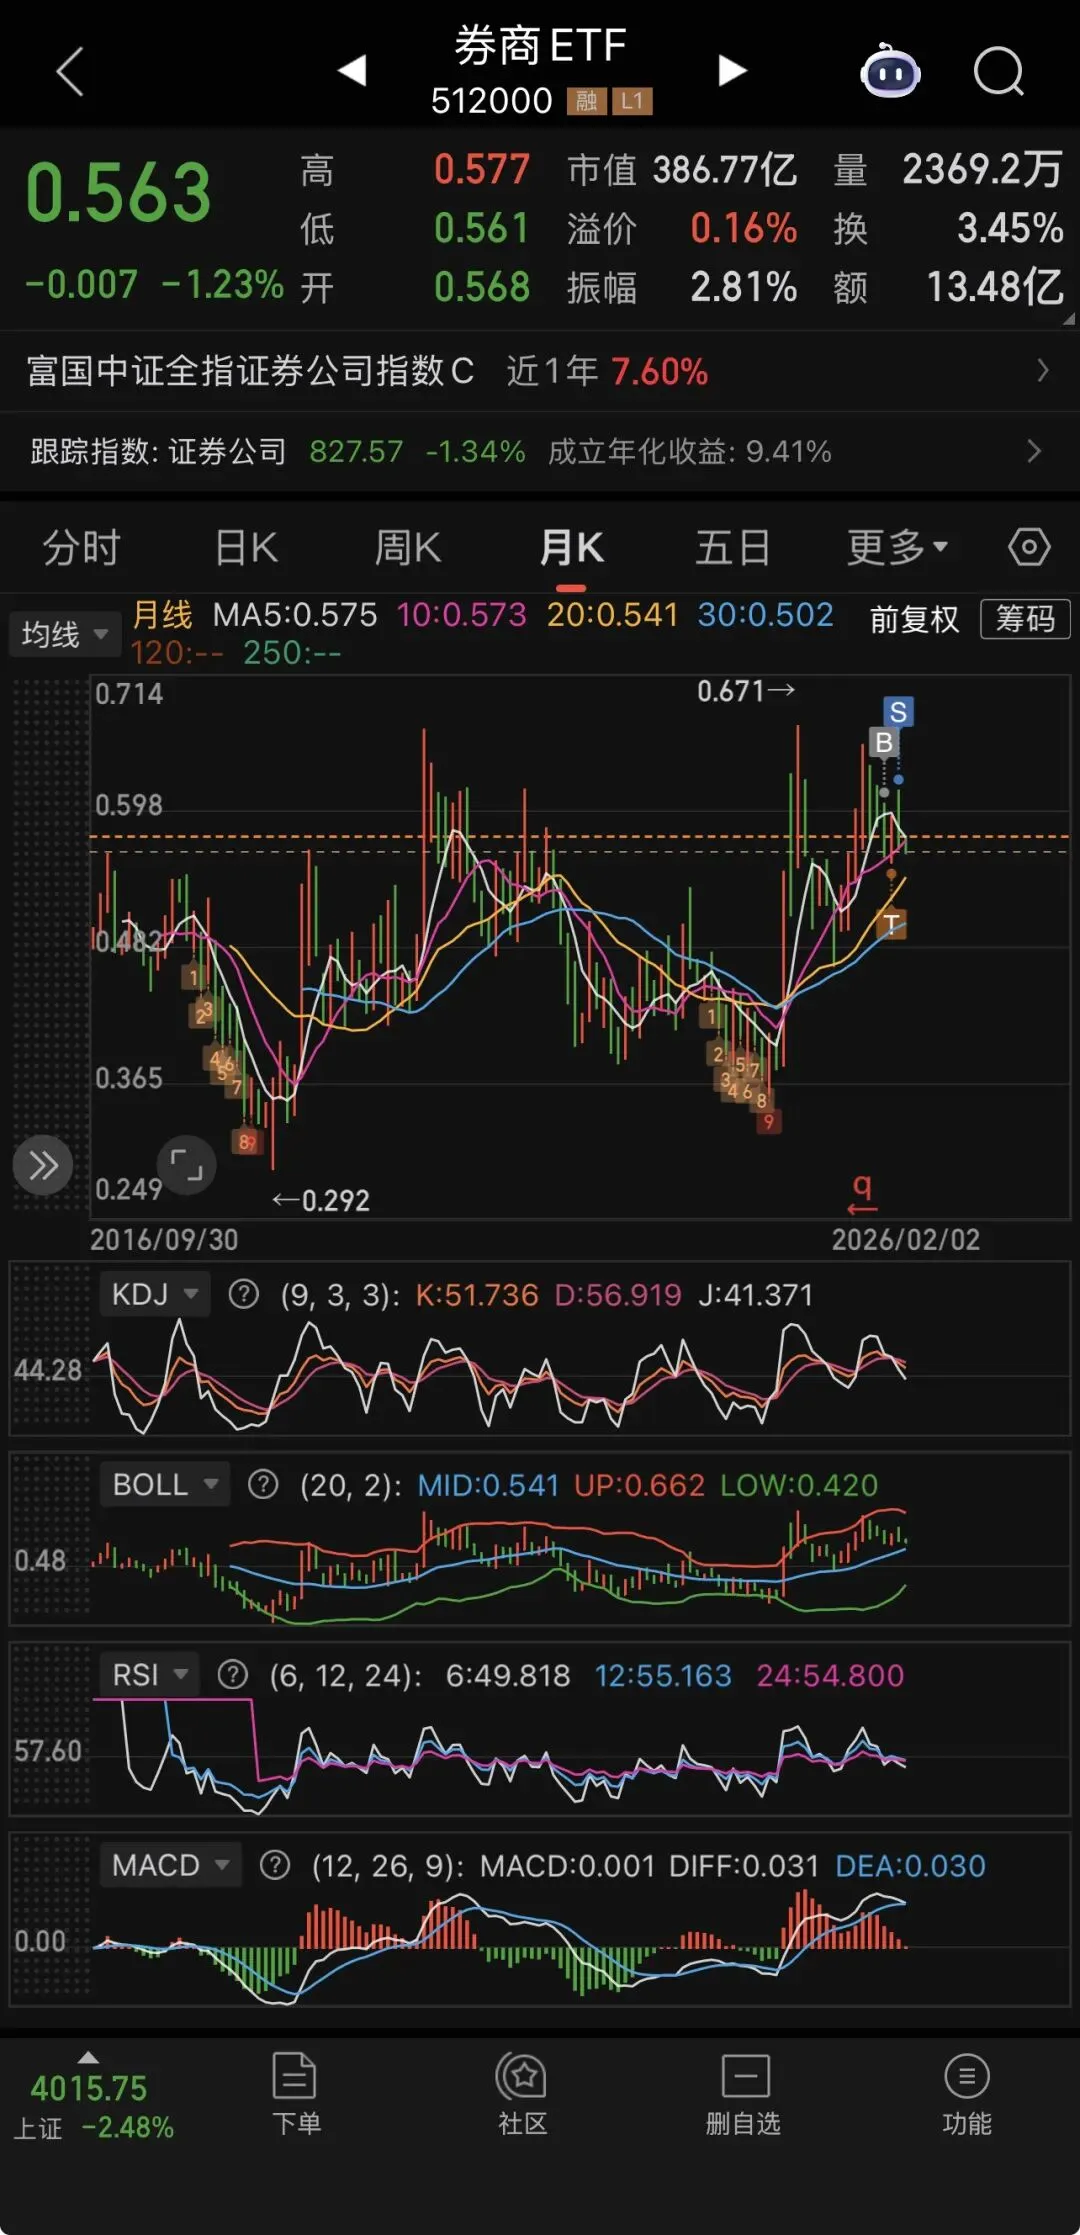Open the RSI indicator dropdown

pos(149,1674)
